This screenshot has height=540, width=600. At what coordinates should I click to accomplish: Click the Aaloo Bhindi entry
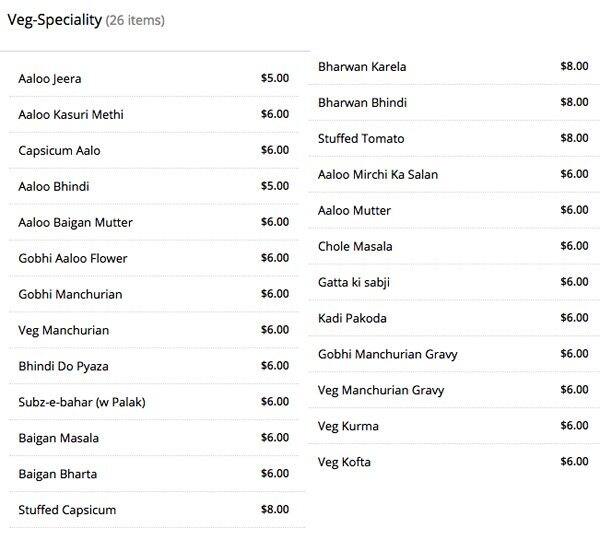[x=154, y=186]
